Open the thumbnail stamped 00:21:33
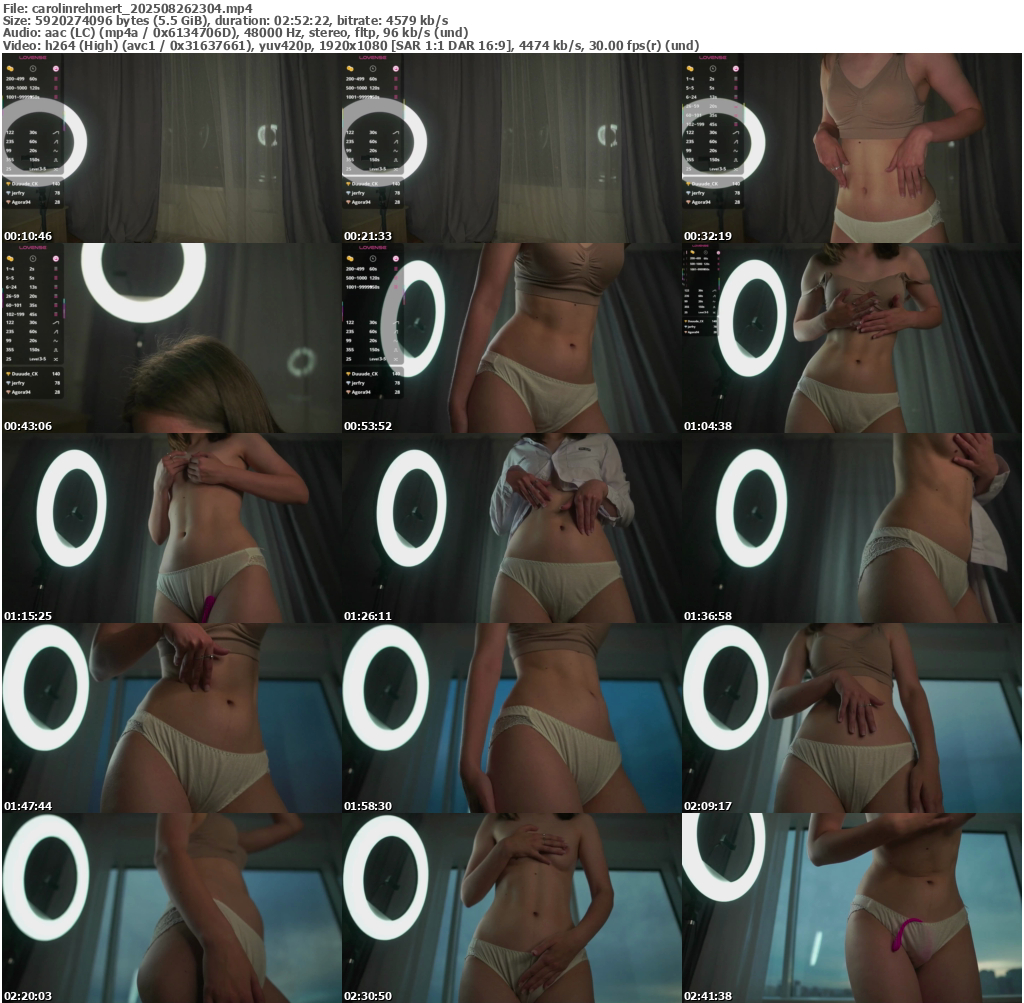The image size is (1024, 1003). pos(511,148)
